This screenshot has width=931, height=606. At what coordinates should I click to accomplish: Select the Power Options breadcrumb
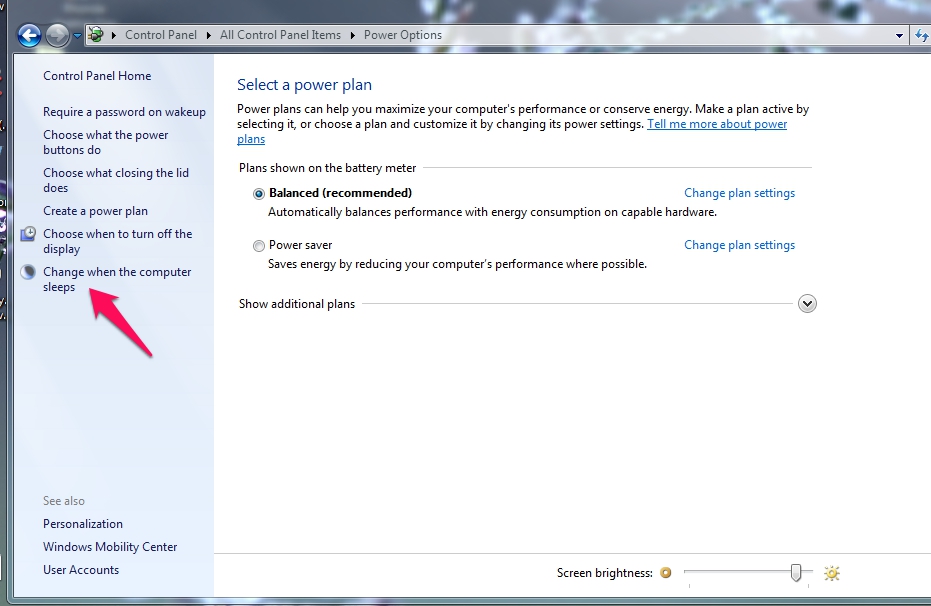point(403,35)
